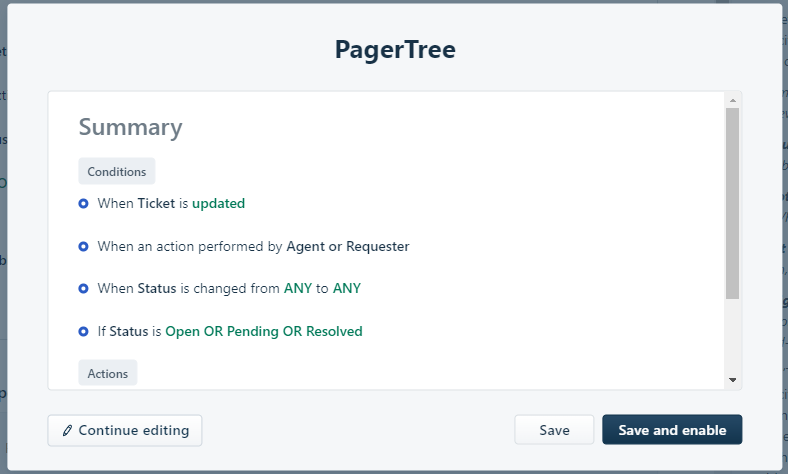Click the bold 'Agent or Requester' text
The image size is (788, 474).
(x=348, y=246)
